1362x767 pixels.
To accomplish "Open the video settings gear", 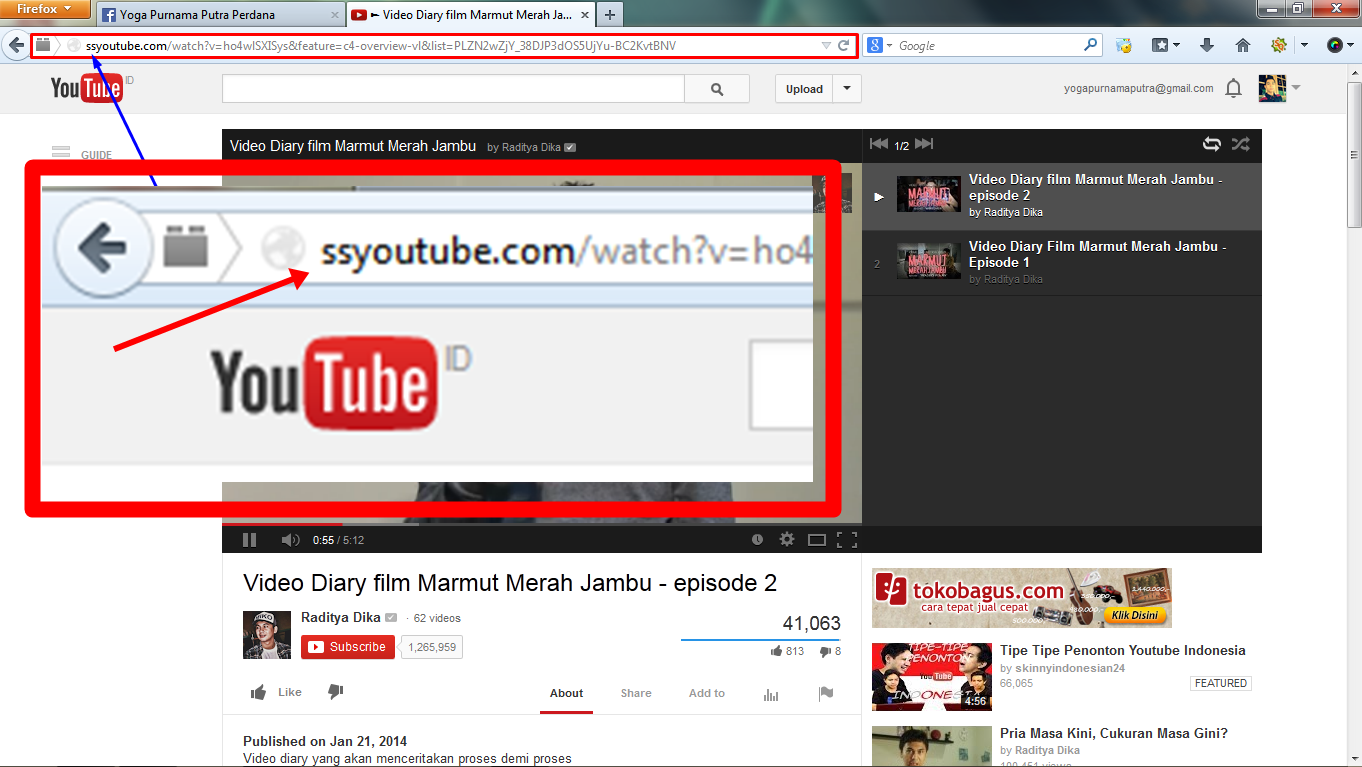I will pos(787,540).
